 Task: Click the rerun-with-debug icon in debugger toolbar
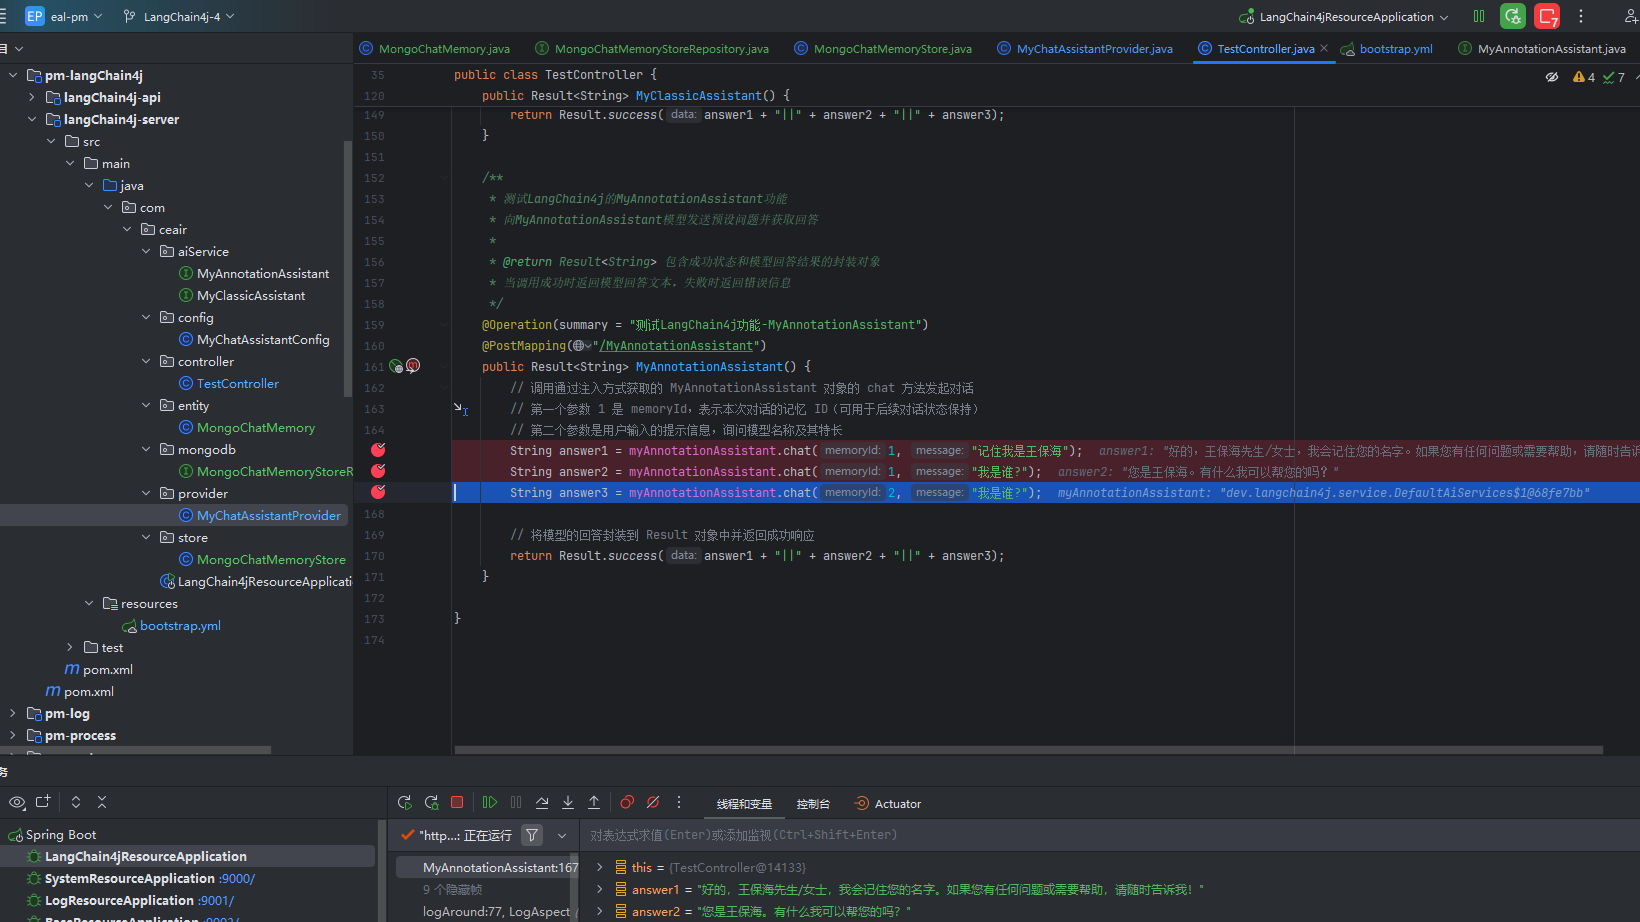[x=431, y=803]
